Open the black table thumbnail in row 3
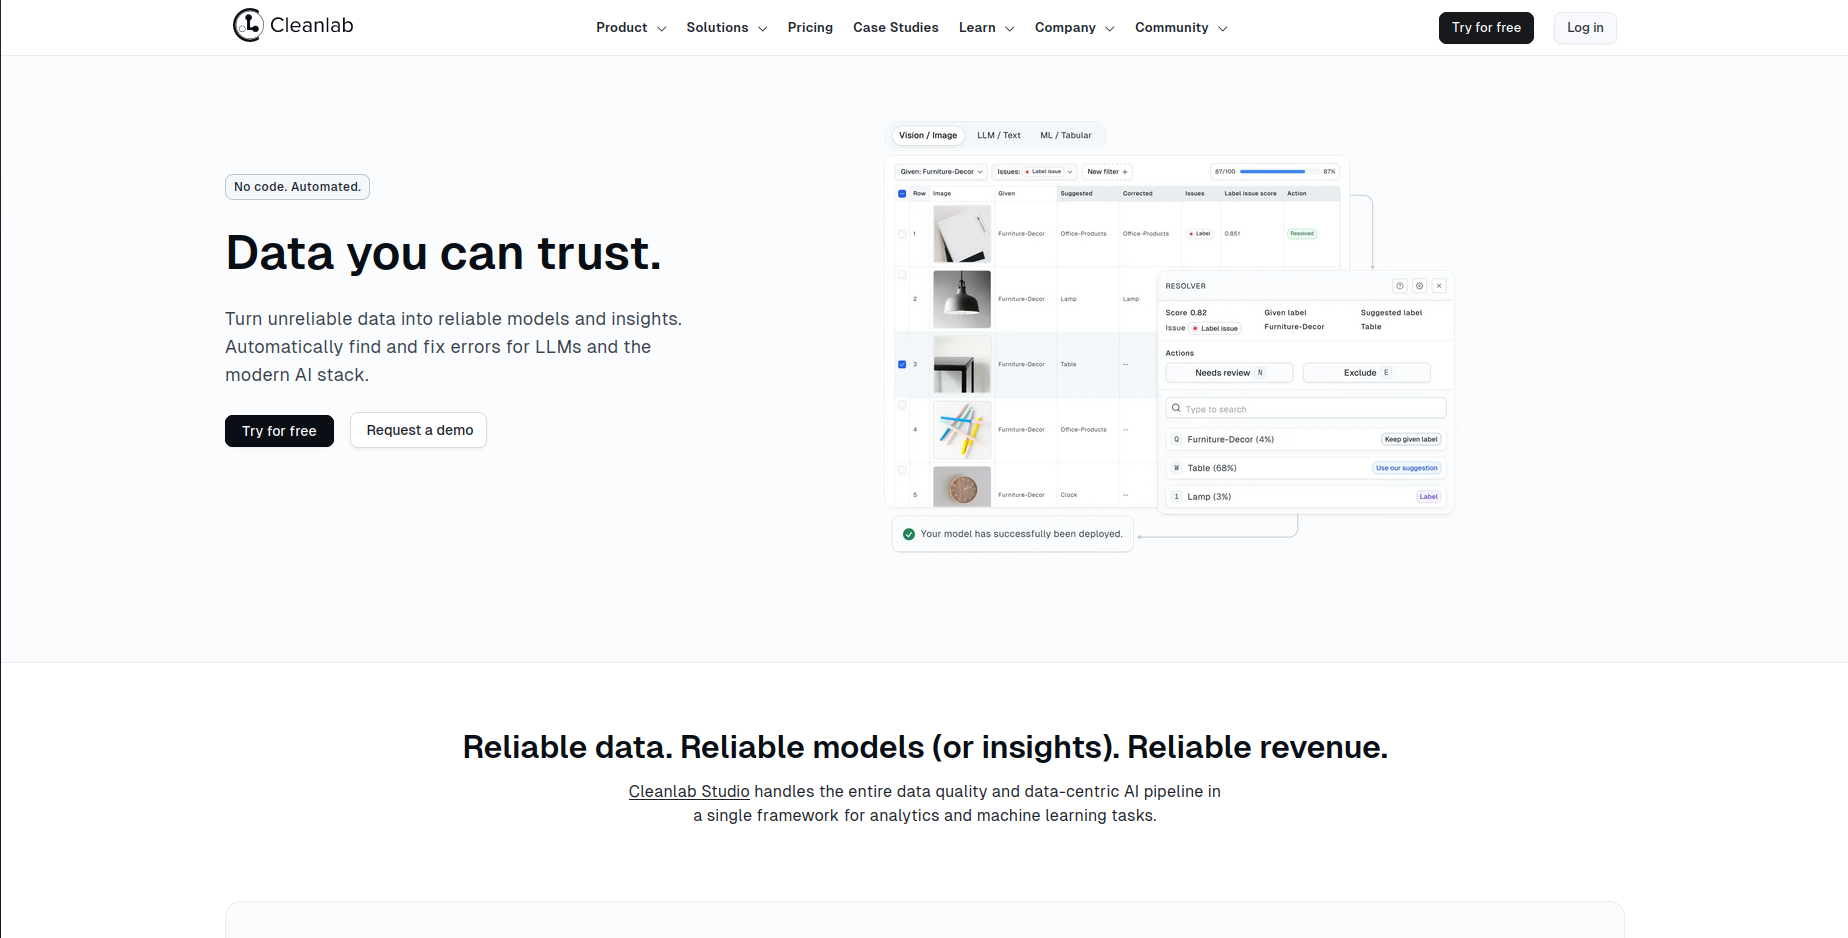Viewport: 1848px width, 938px height. click(962, 364)
